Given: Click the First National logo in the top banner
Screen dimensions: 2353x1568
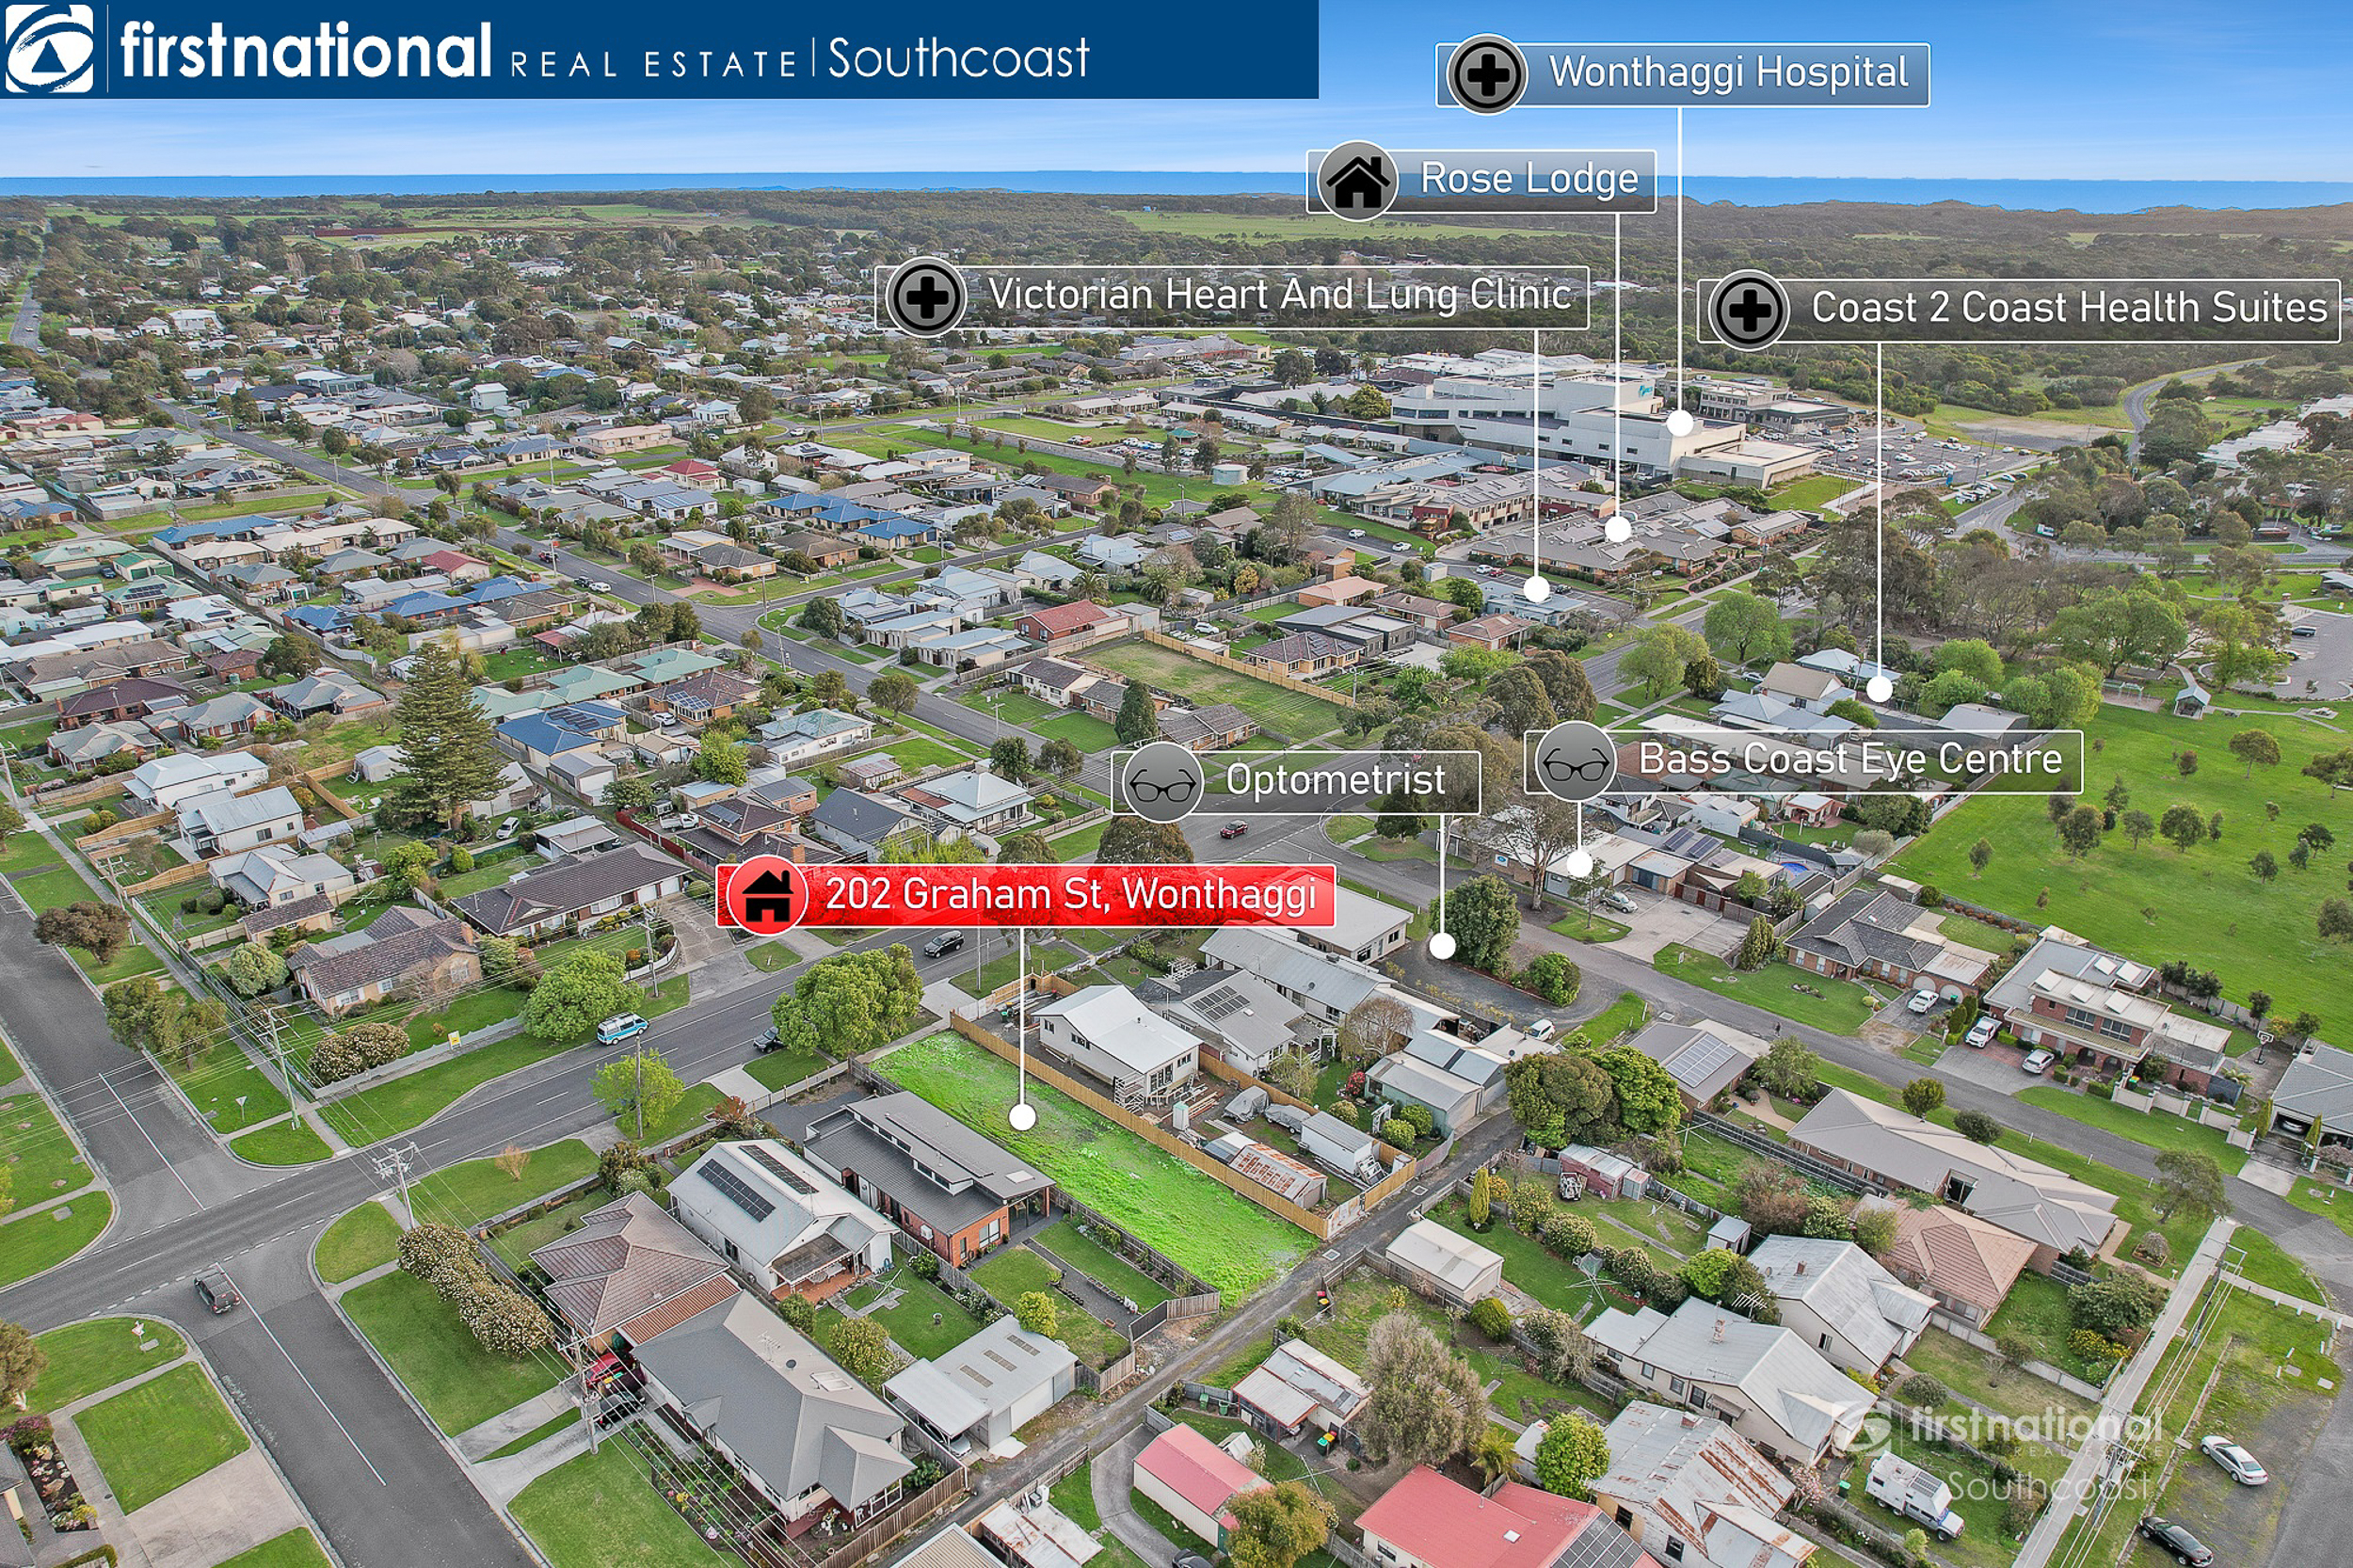Looking at the screenshot, I should (49, 49).
